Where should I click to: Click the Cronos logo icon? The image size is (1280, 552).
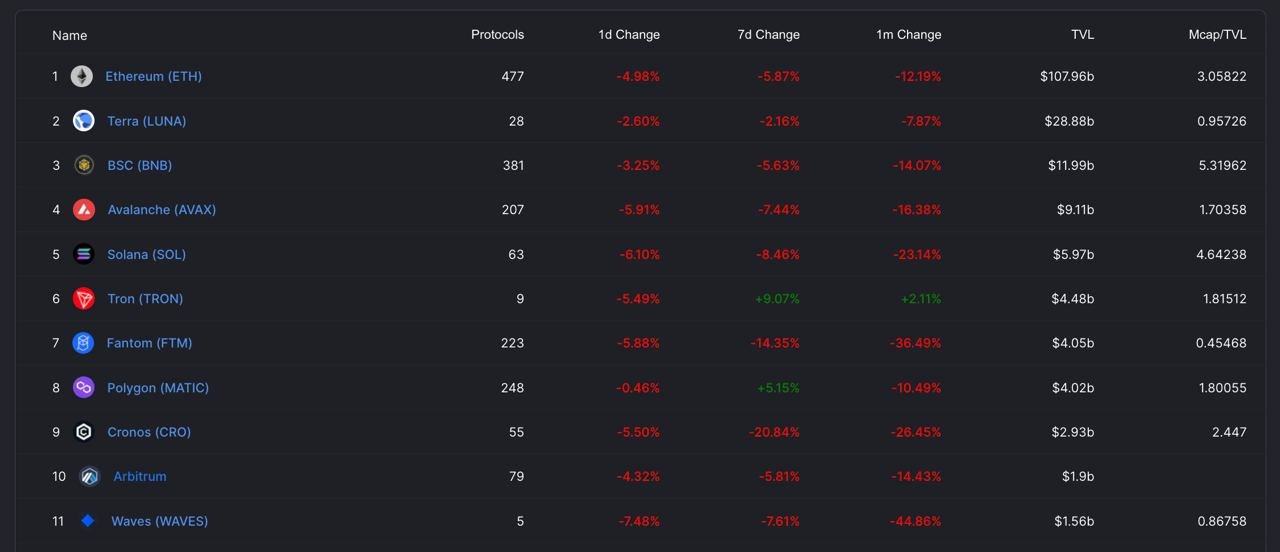[x=84, y=432]
